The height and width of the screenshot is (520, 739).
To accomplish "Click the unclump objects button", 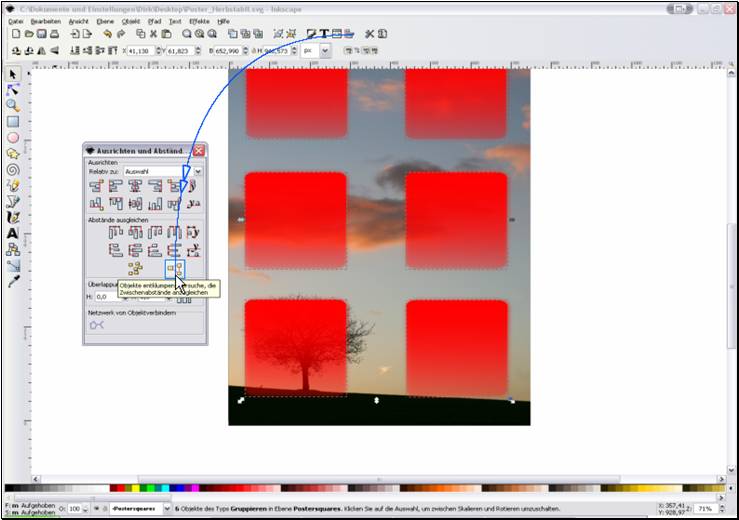I will [176, 268].
